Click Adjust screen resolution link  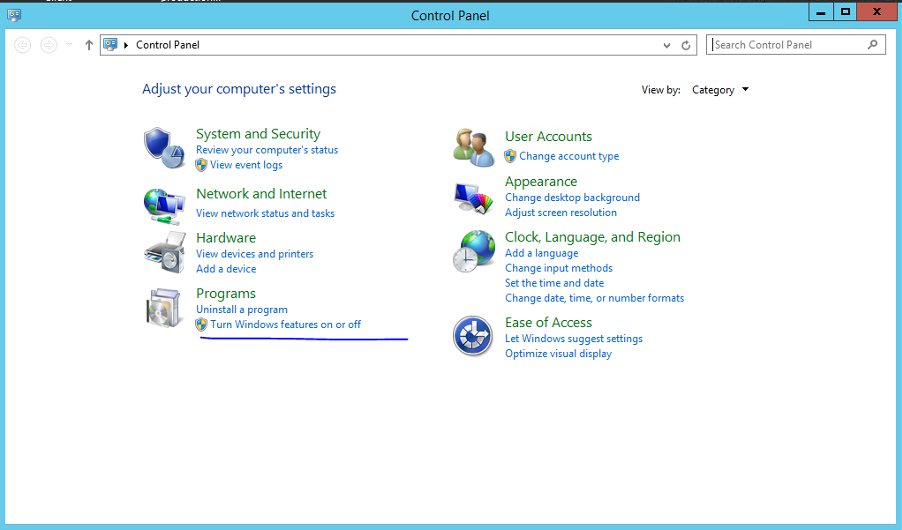click(561, 212)
